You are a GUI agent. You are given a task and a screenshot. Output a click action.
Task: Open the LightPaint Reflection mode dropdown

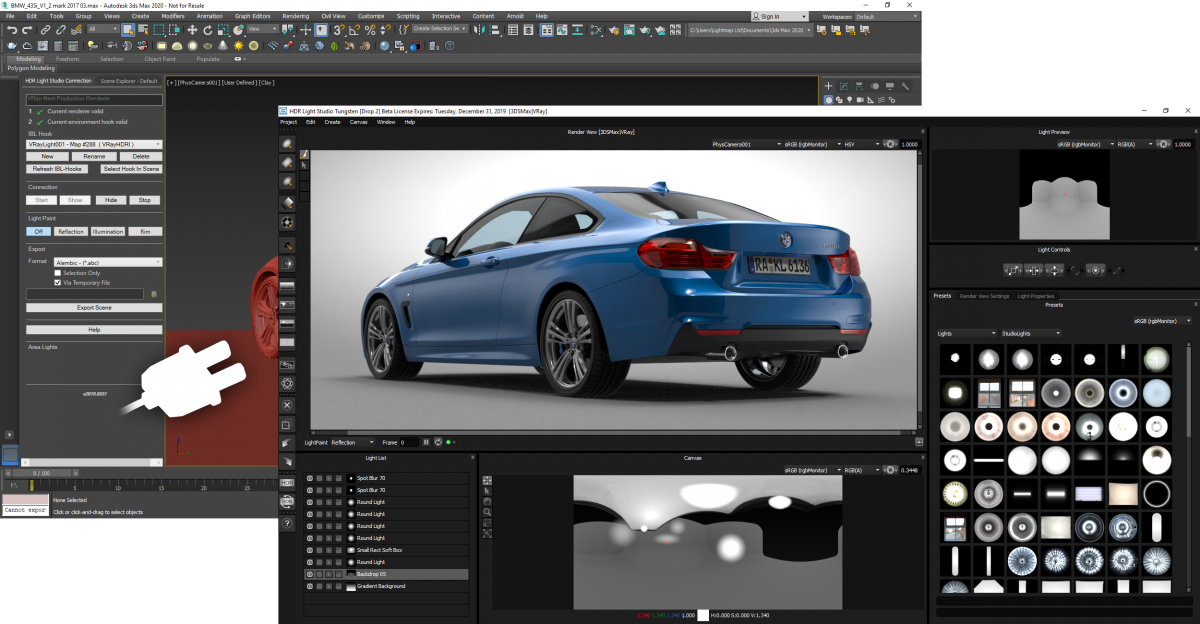[x=352, y=442]
